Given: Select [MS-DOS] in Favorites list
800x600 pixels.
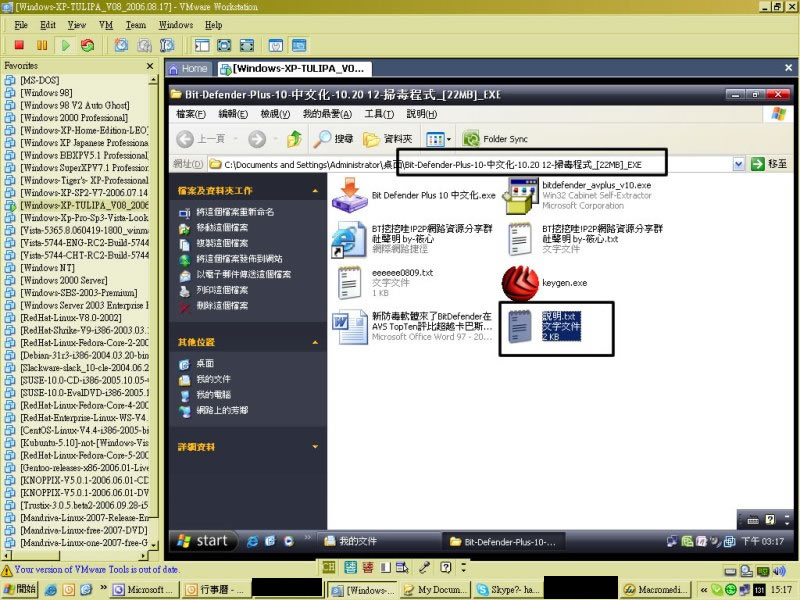Looking at the screenshot, I should tap(40, 80).
